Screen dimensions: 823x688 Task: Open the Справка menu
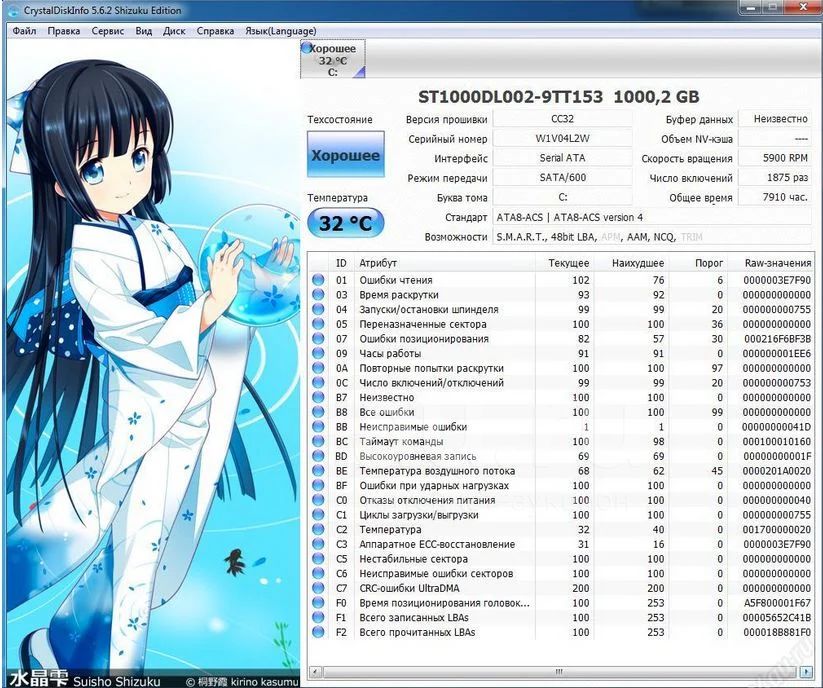pyautogui.click(x=215, y=31)
